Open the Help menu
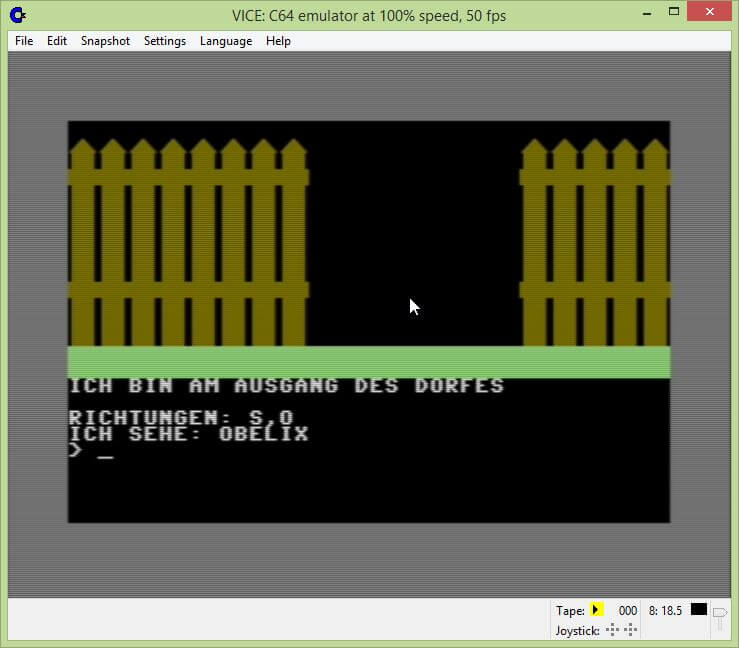The height and width of the screenshot is (648, 739). pyautogui.click(x=278, y=41)
